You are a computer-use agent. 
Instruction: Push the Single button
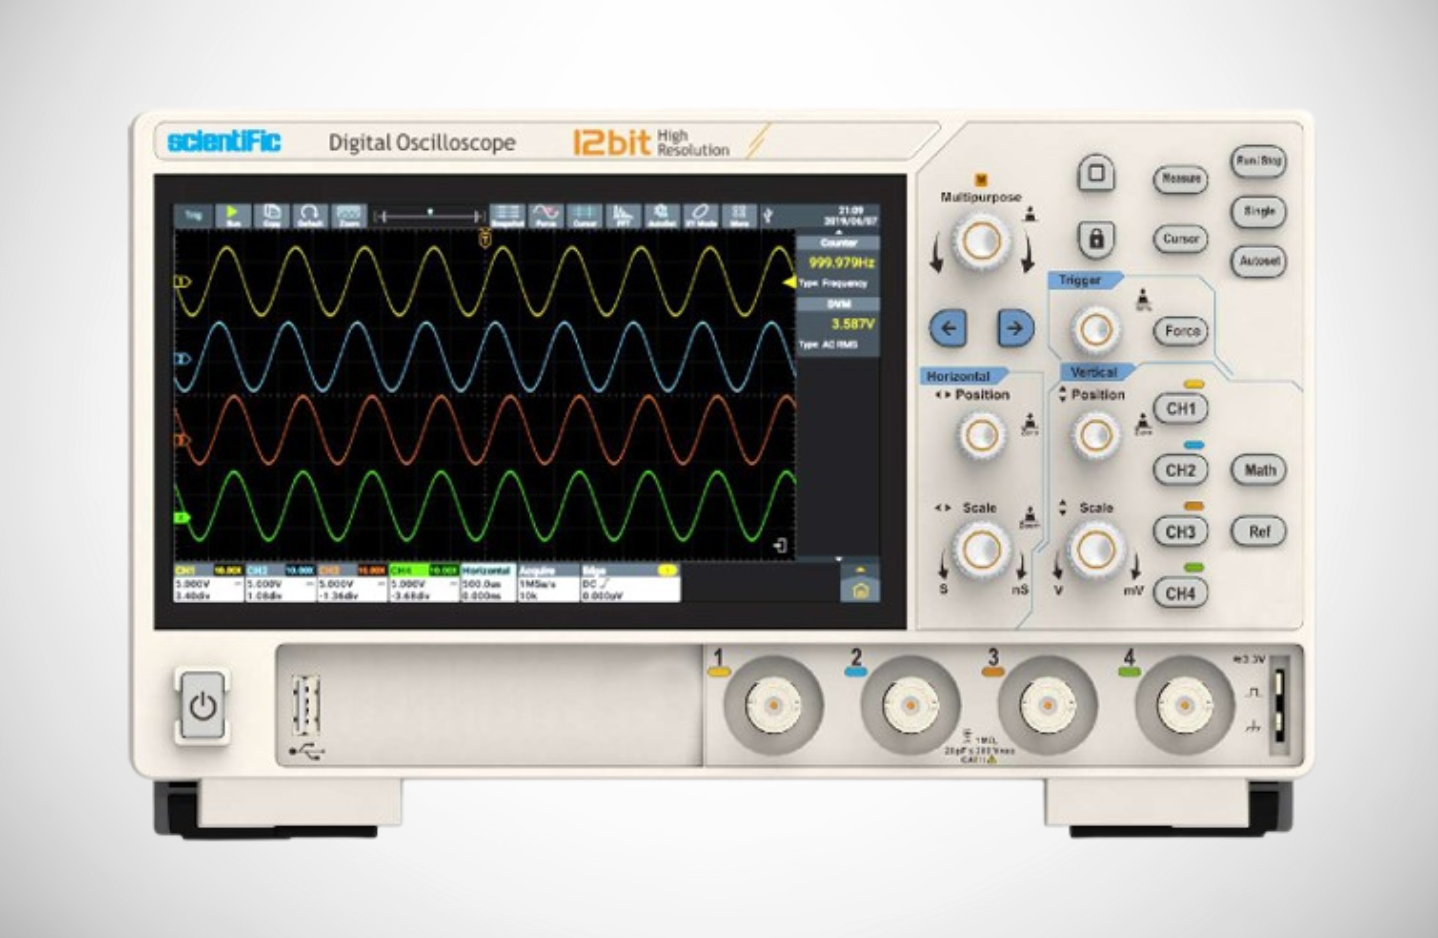[1258, 211]
